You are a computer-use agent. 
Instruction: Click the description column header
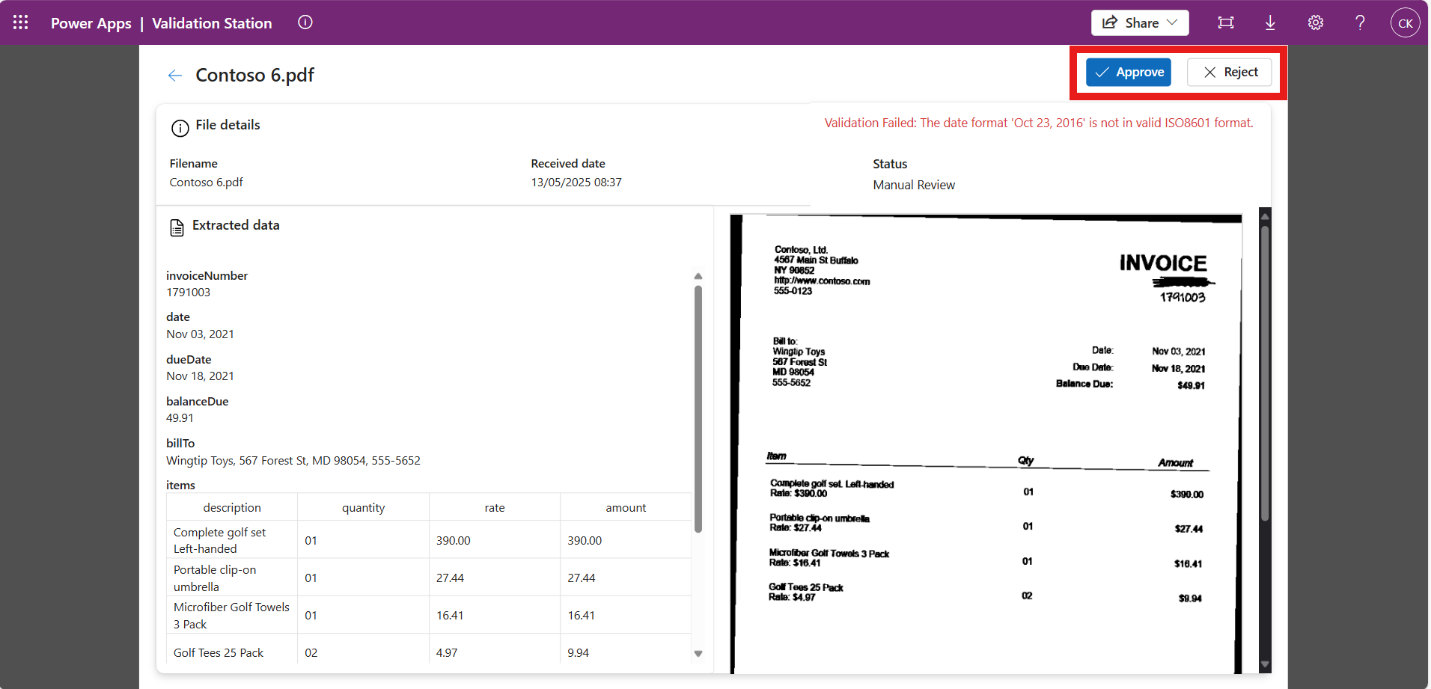(x=232, y=508)
